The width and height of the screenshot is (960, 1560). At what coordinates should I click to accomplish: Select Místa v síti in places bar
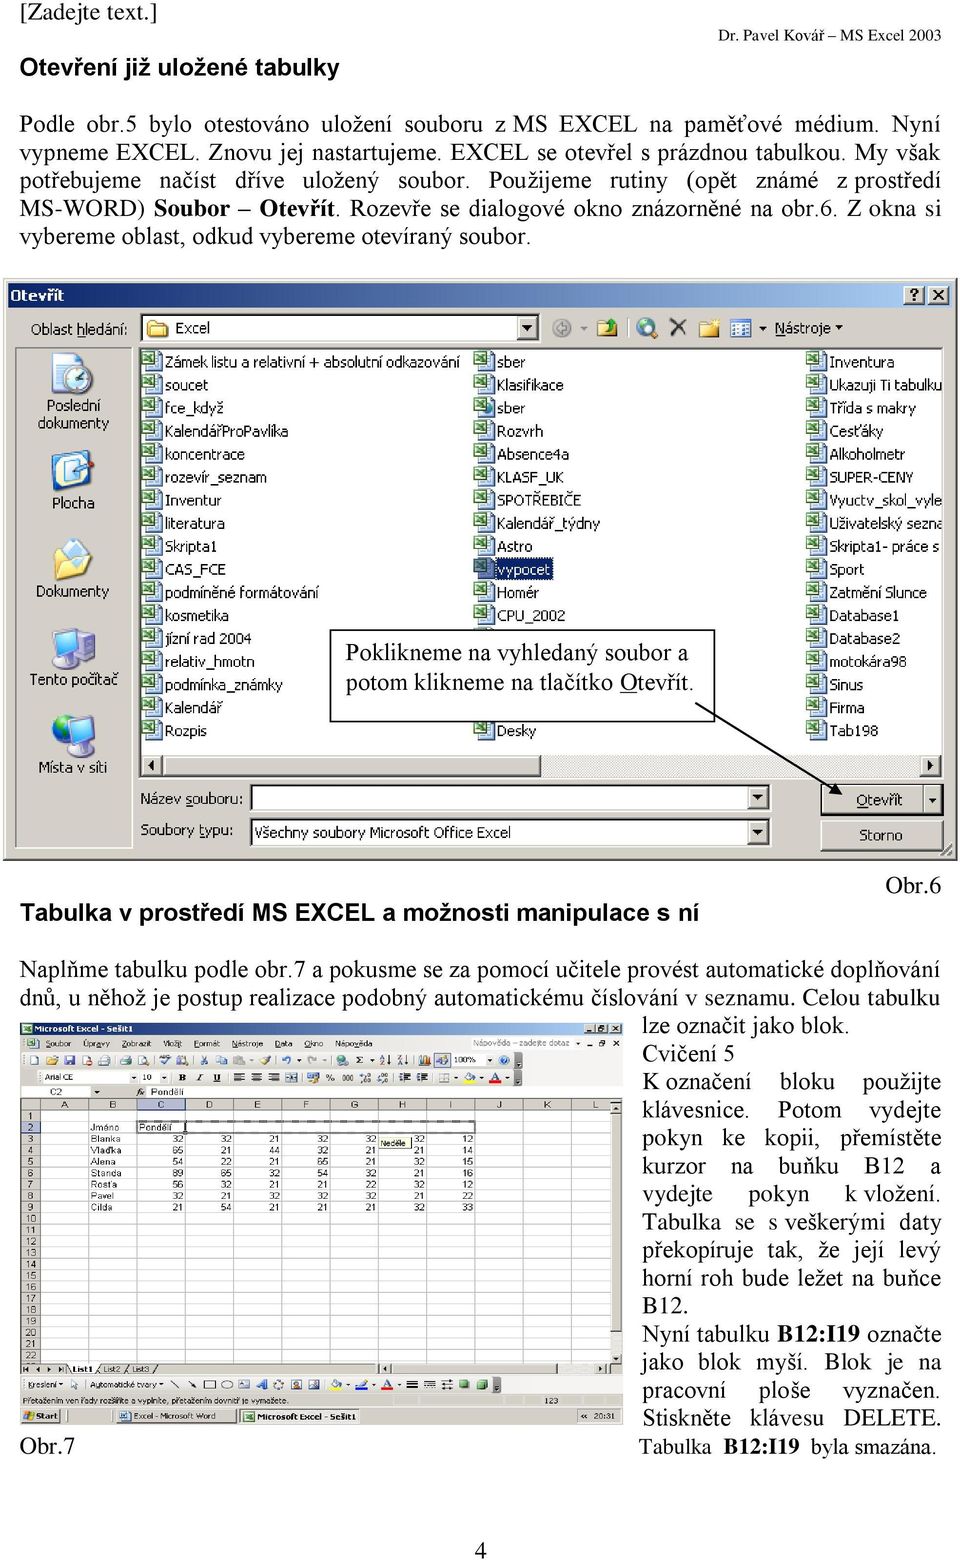(73, 745)
